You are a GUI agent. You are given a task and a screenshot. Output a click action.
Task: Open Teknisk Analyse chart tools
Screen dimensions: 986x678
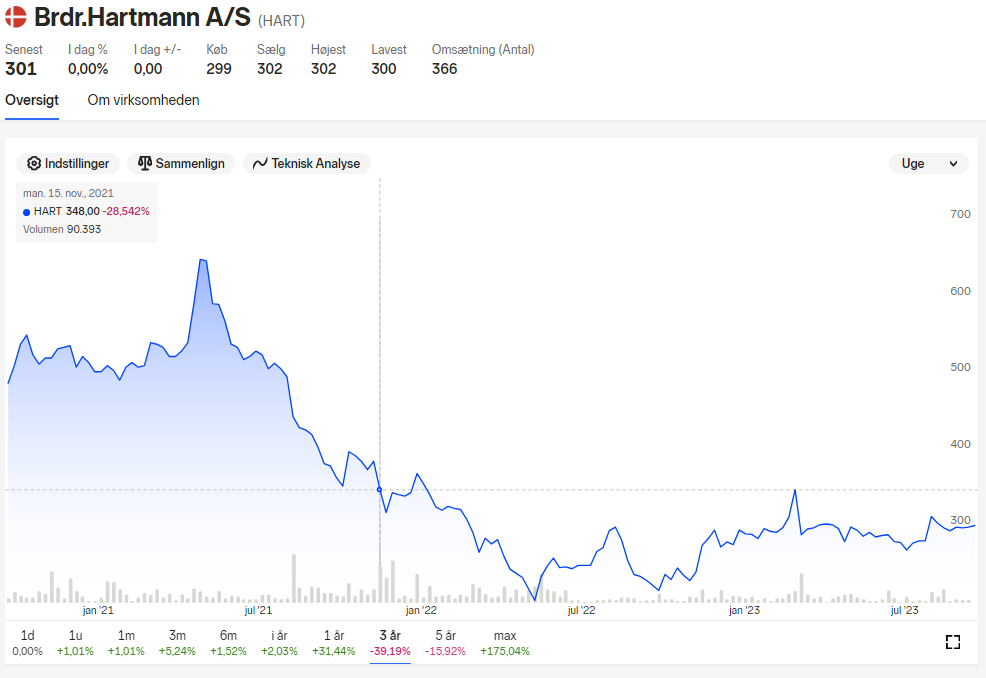tap(307, 164)
